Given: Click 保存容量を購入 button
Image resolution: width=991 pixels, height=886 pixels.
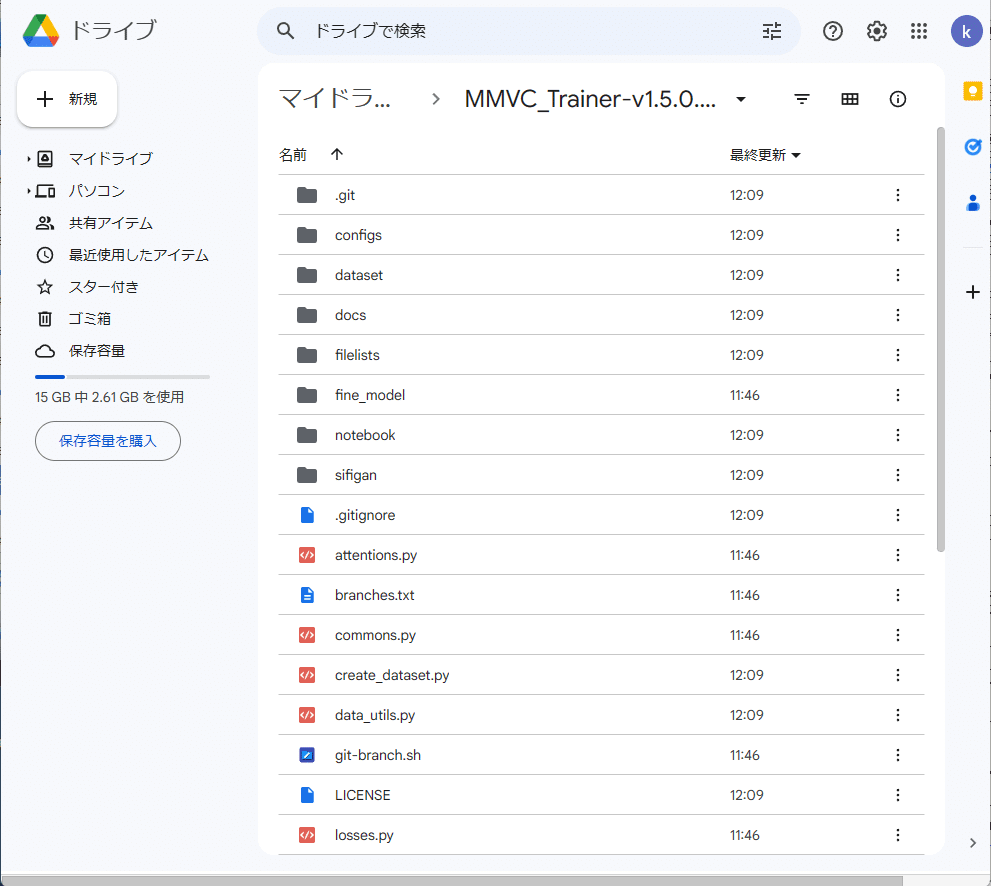Looking at the screenshot, I should pos(108,440).
